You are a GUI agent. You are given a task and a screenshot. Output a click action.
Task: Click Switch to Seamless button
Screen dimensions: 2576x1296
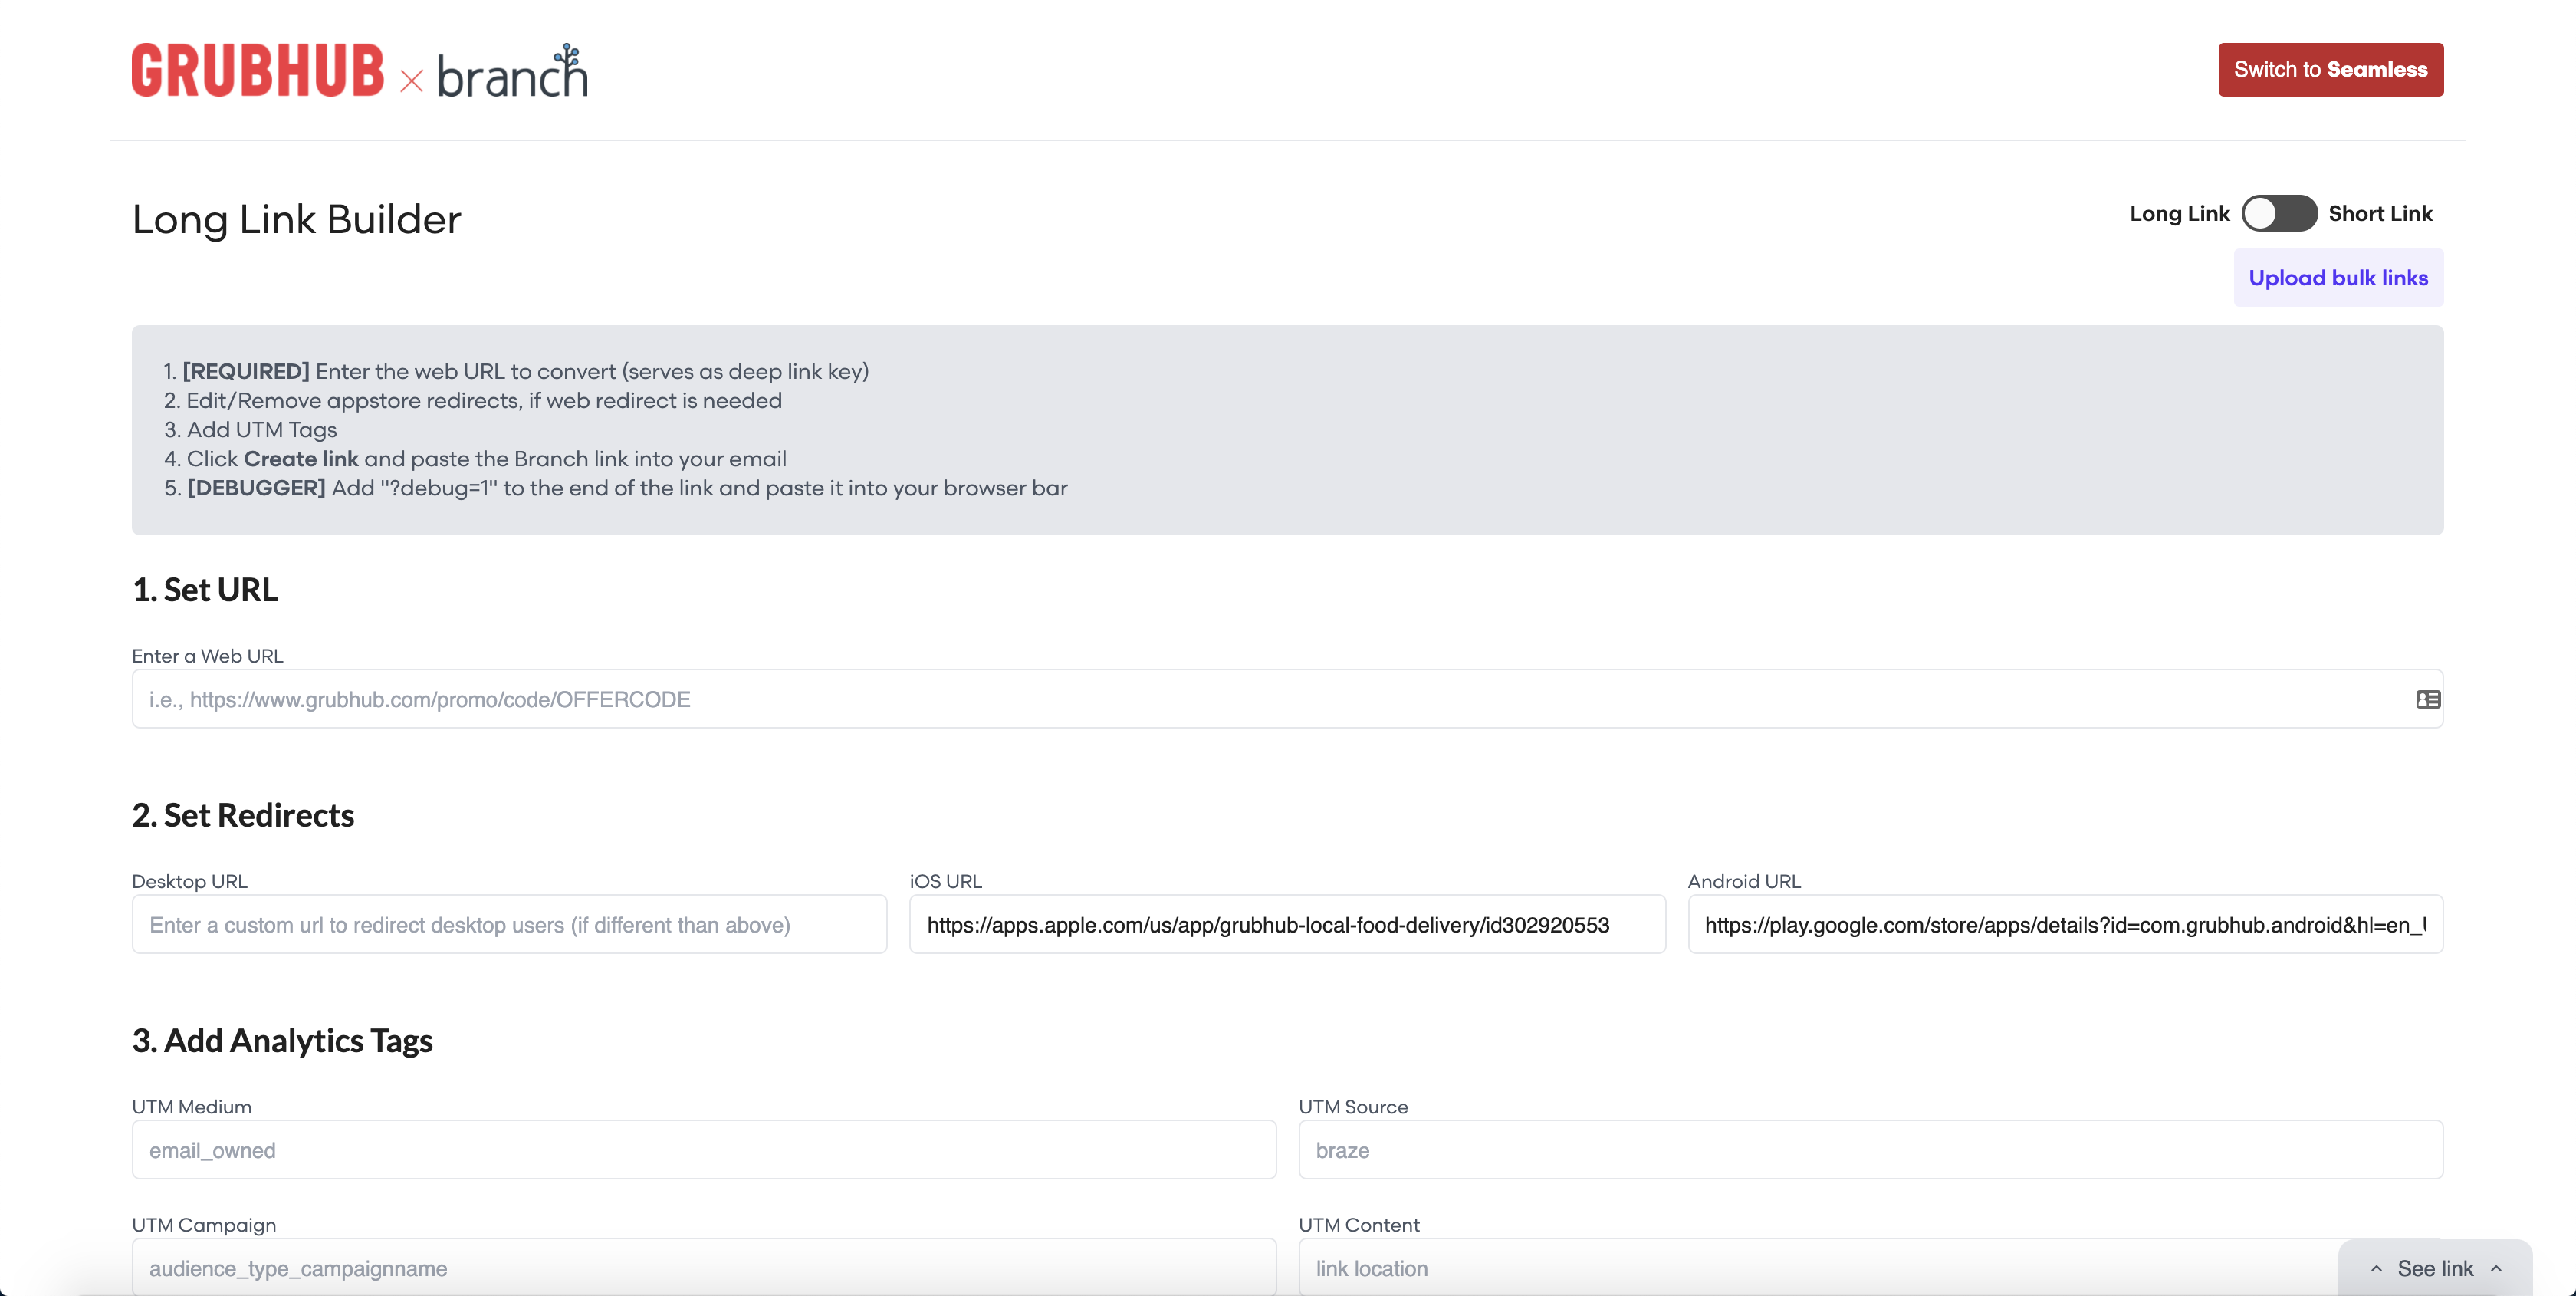click(x=2330, y=69)
